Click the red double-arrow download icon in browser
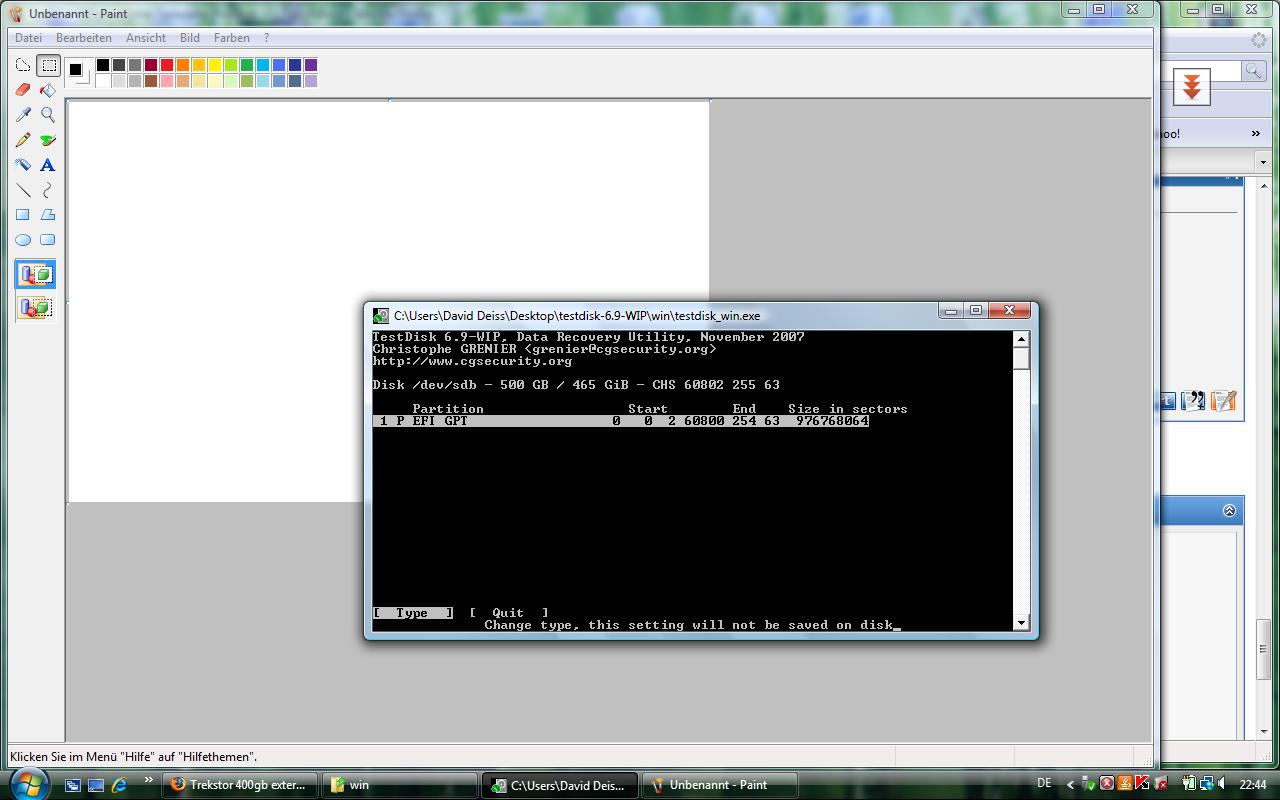 [x=1191, y=87]
